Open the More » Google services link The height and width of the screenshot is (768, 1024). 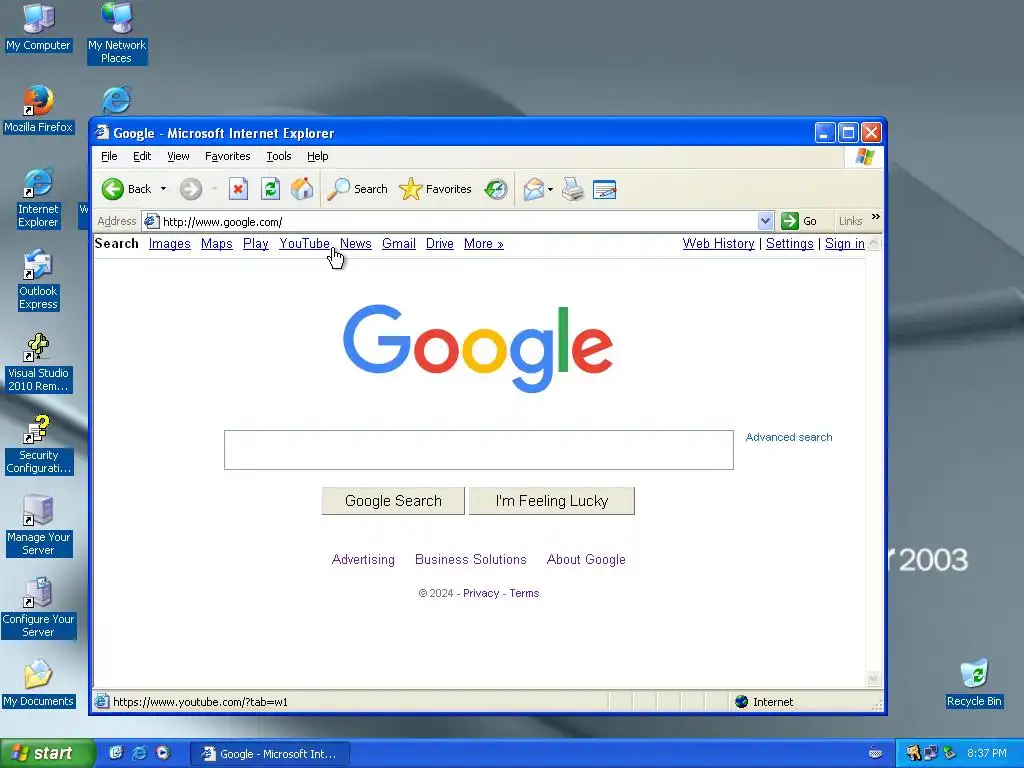pos(483,244)
